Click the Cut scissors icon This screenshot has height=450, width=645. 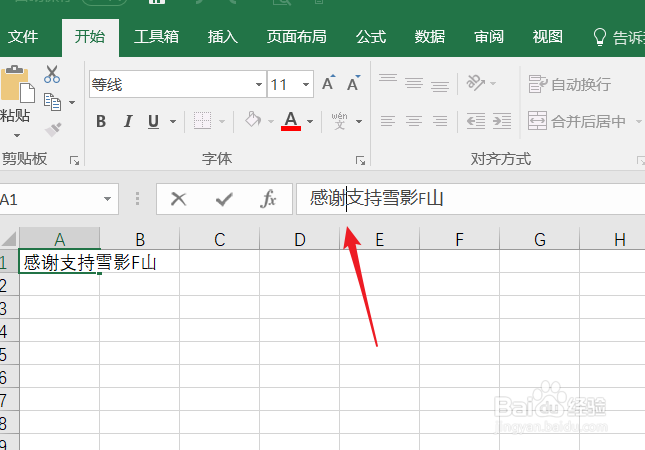52,74
